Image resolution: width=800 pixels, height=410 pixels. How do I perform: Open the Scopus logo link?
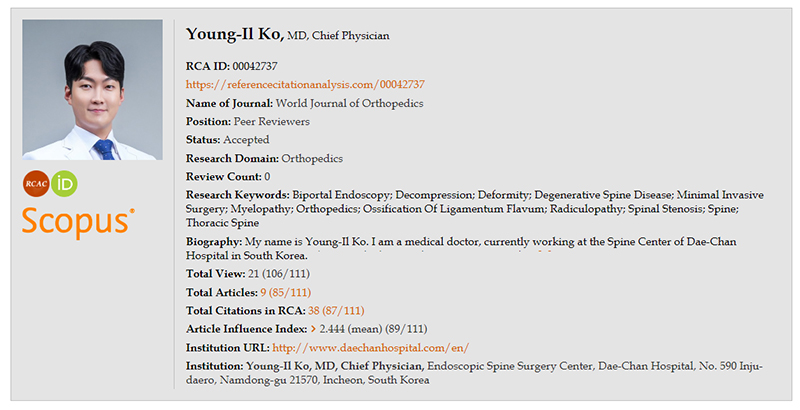(77, 219)
